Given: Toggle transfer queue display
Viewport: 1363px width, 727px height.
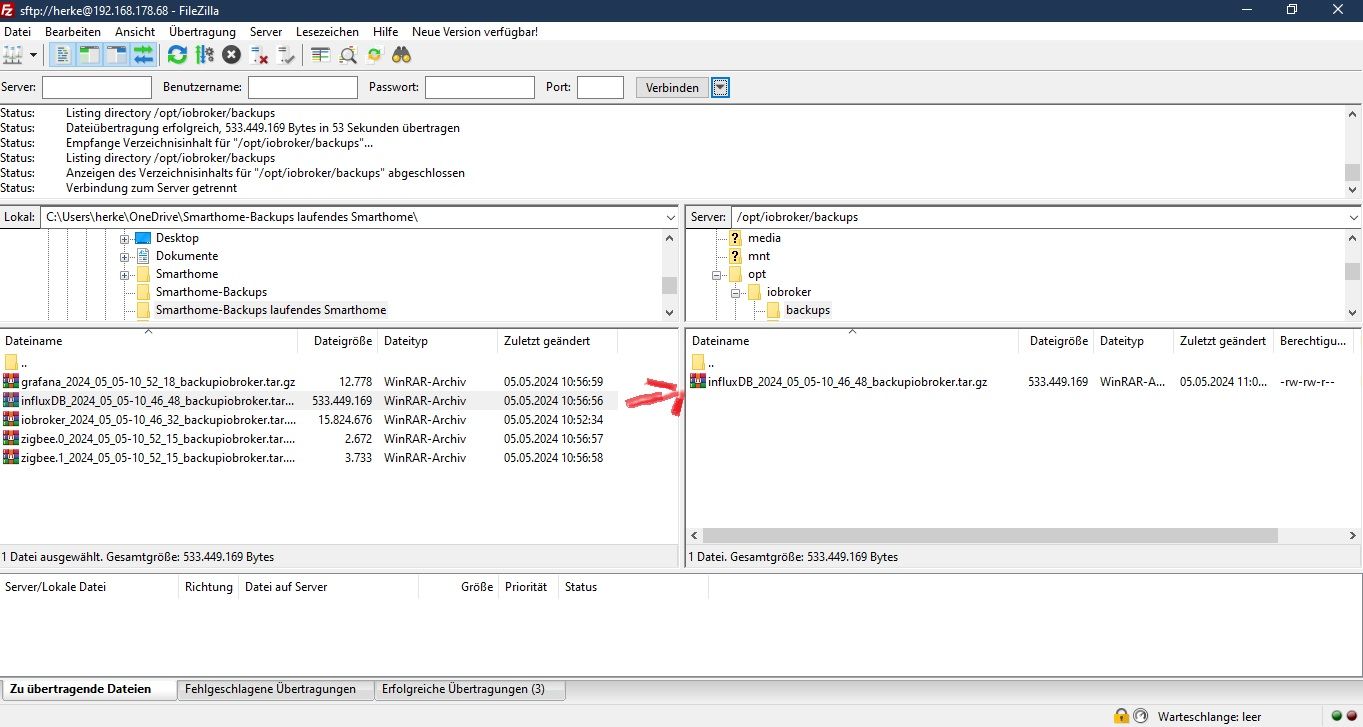Looking at the screenshot, I should pyautogui.click(x=144, y=55).
